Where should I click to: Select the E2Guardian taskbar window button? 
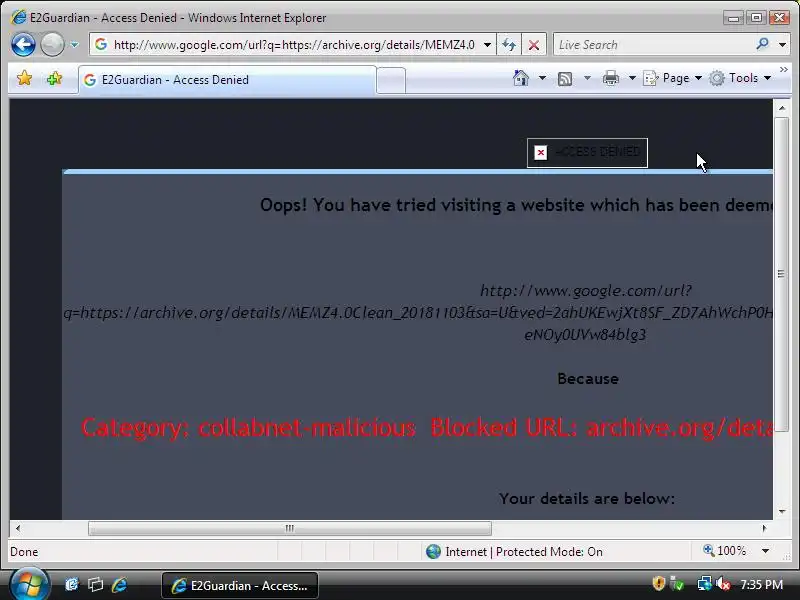(x=240, y=585)
